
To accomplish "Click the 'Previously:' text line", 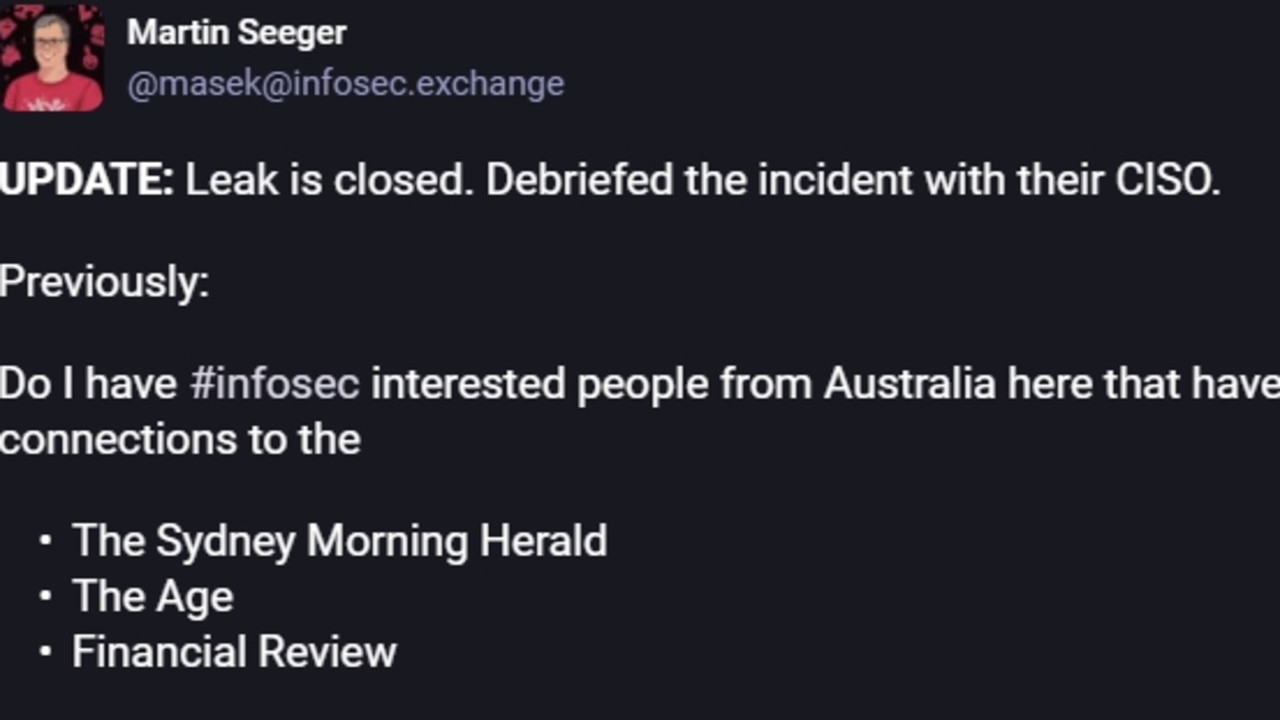I will 104,282.
